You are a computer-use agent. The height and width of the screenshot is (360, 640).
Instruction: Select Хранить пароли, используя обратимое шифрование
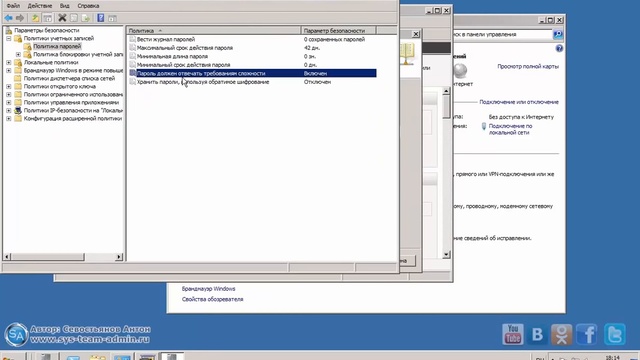click(x=203, y=82)
